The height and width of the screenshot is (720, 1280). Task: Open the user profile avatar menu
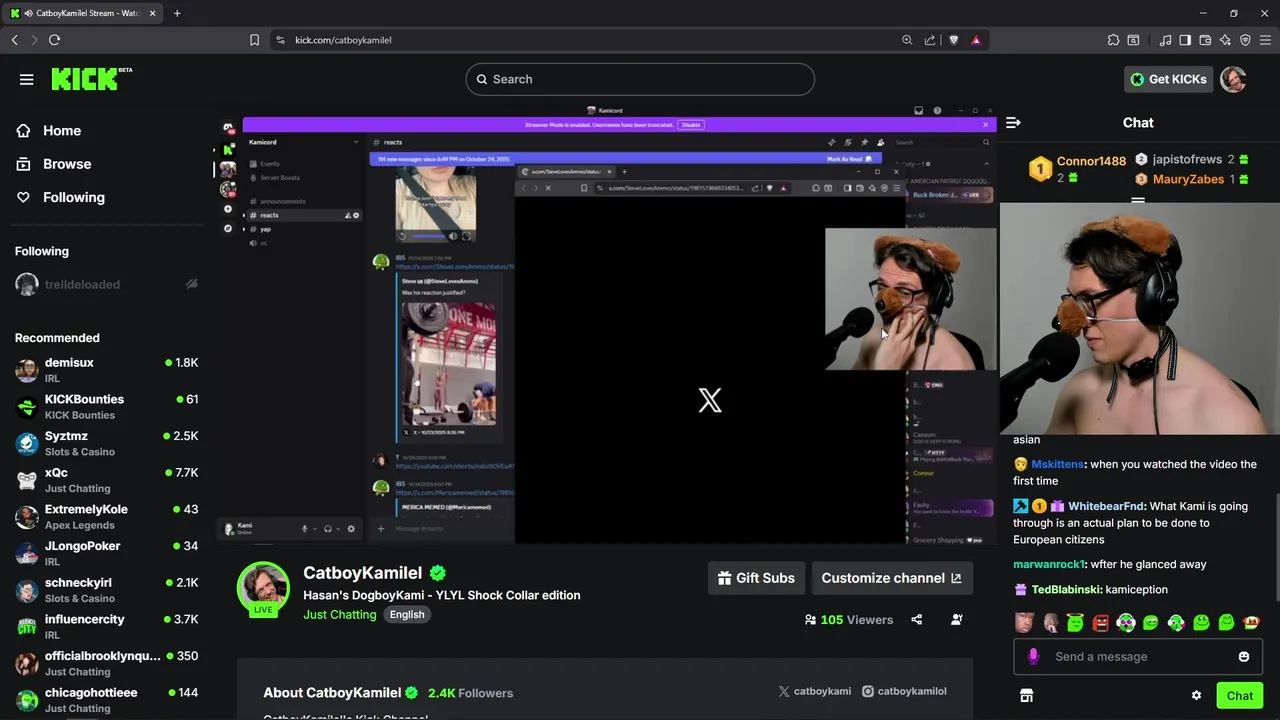click(1233, 79)
